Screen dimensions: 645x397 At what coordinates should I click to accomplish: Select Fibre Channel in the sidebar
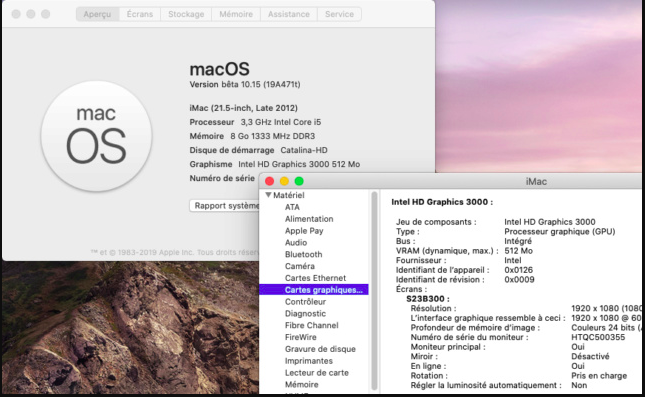(311, 325)
